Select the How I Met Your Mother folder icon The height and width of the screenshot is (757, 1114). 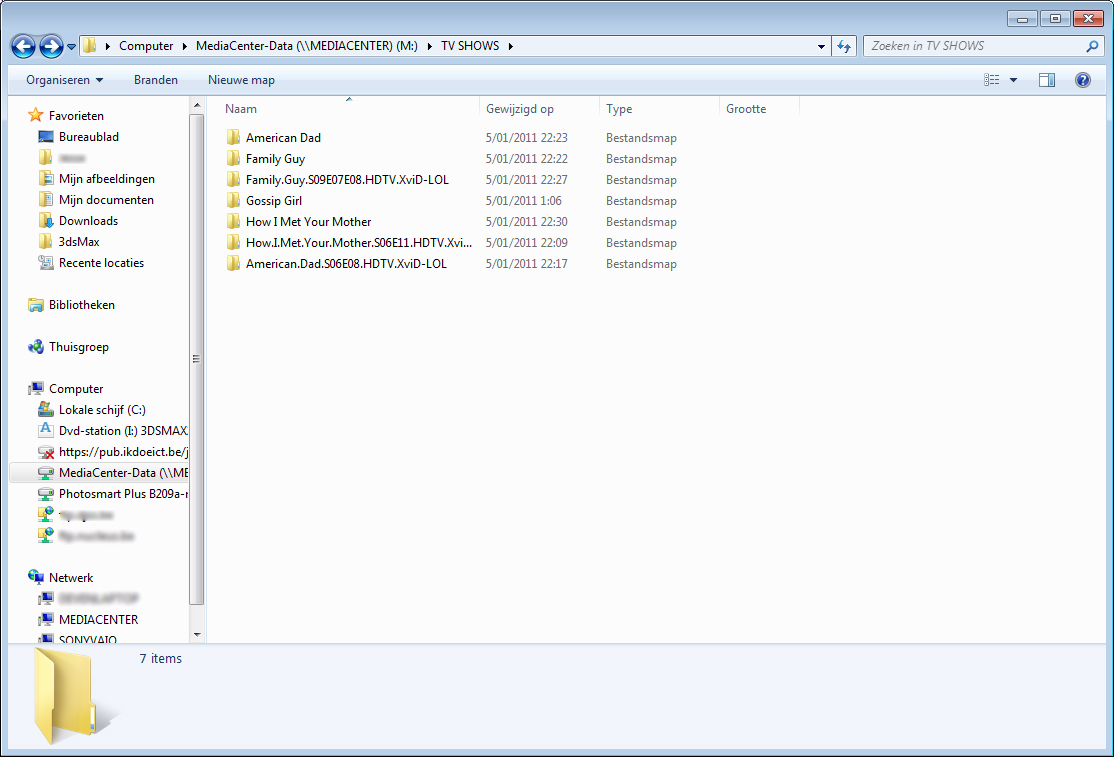coord(233,221)
